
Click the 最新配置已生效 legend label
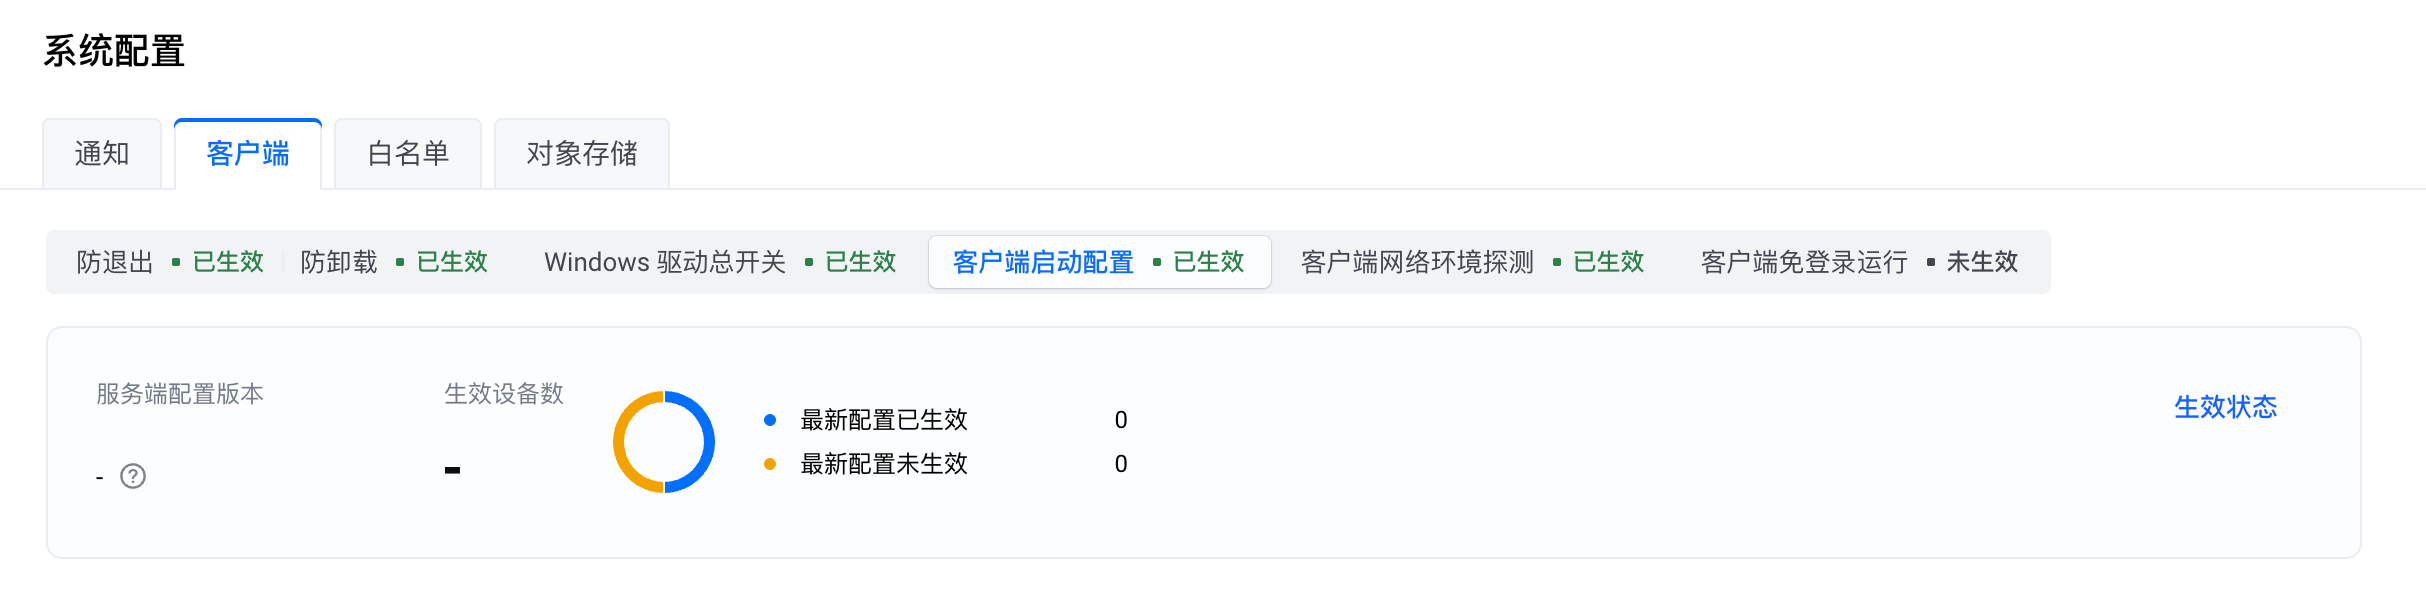pyautogui.click(x=884, y=420)
